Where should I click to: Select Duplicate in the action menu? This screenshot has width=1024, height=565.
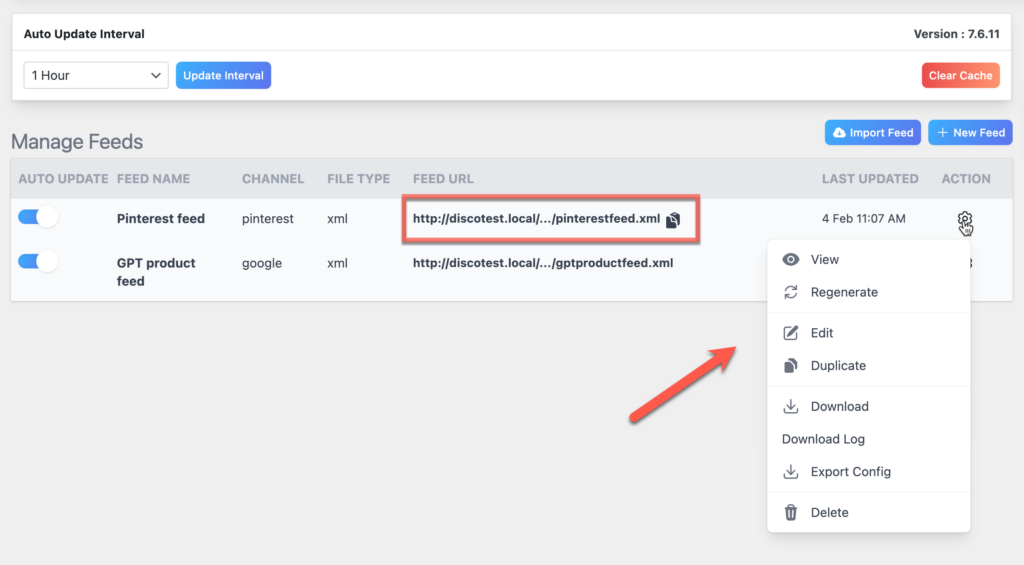coord(868,365)
